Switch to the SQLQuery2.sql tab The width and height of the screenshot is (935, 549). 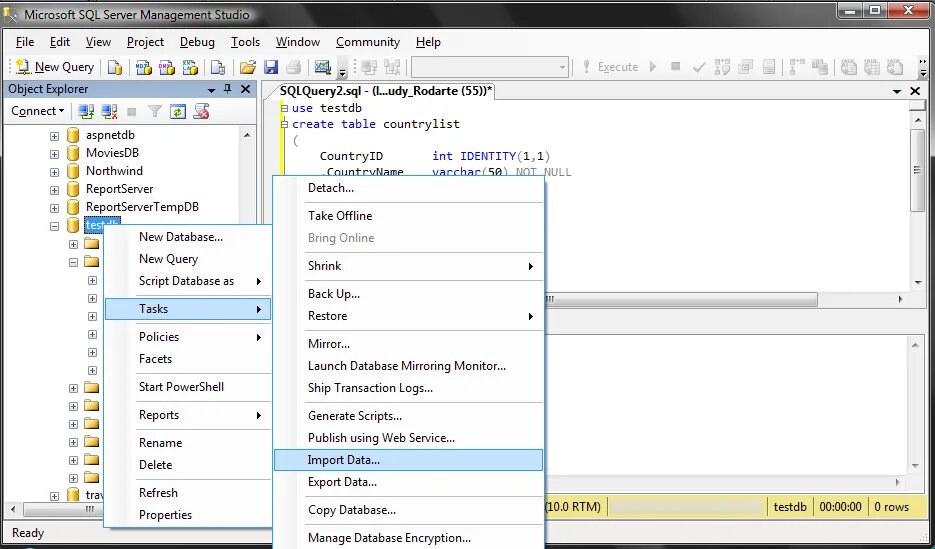click(386, 91)
